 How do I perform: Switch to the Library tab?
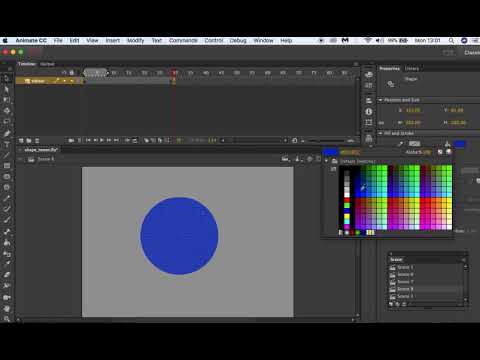coord(412,69)
